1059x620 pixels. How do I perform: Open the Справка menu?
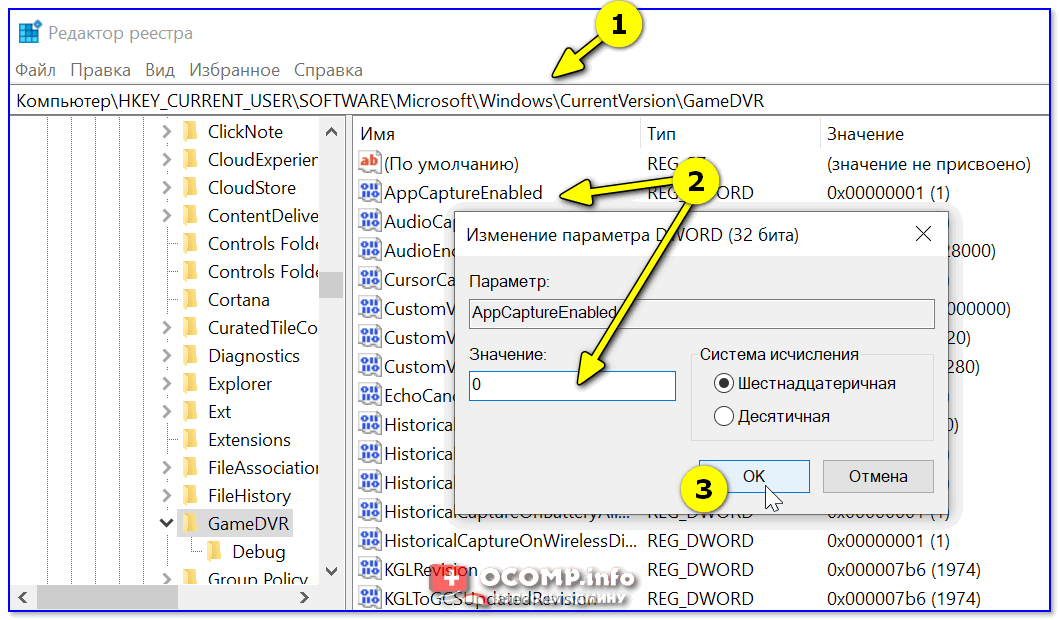pyautogui.click(x=328, y=70)
